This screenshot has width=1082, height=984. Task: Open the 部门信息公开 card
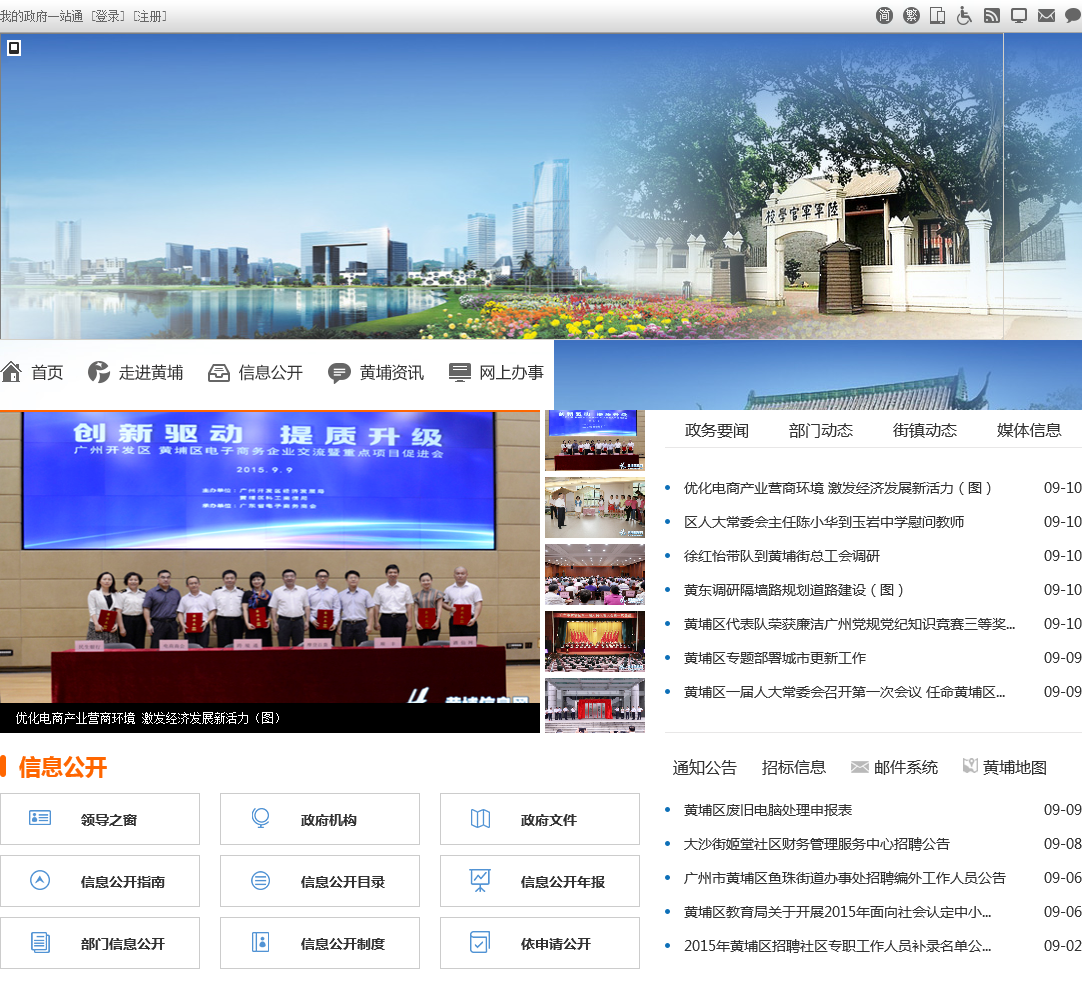(x=100, y=943)
